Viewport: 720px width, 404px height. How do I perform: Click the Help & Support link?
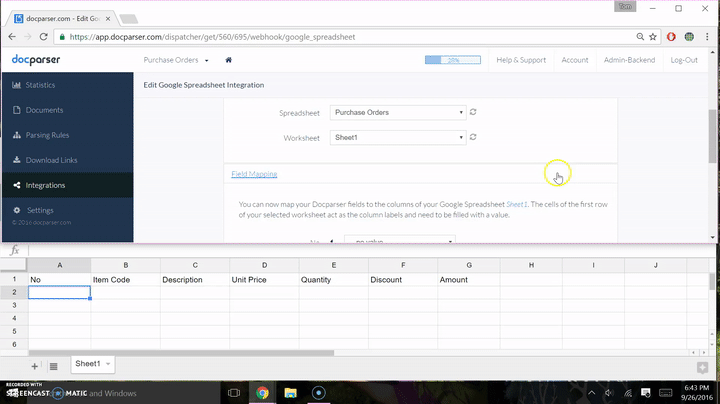(521, 60)
